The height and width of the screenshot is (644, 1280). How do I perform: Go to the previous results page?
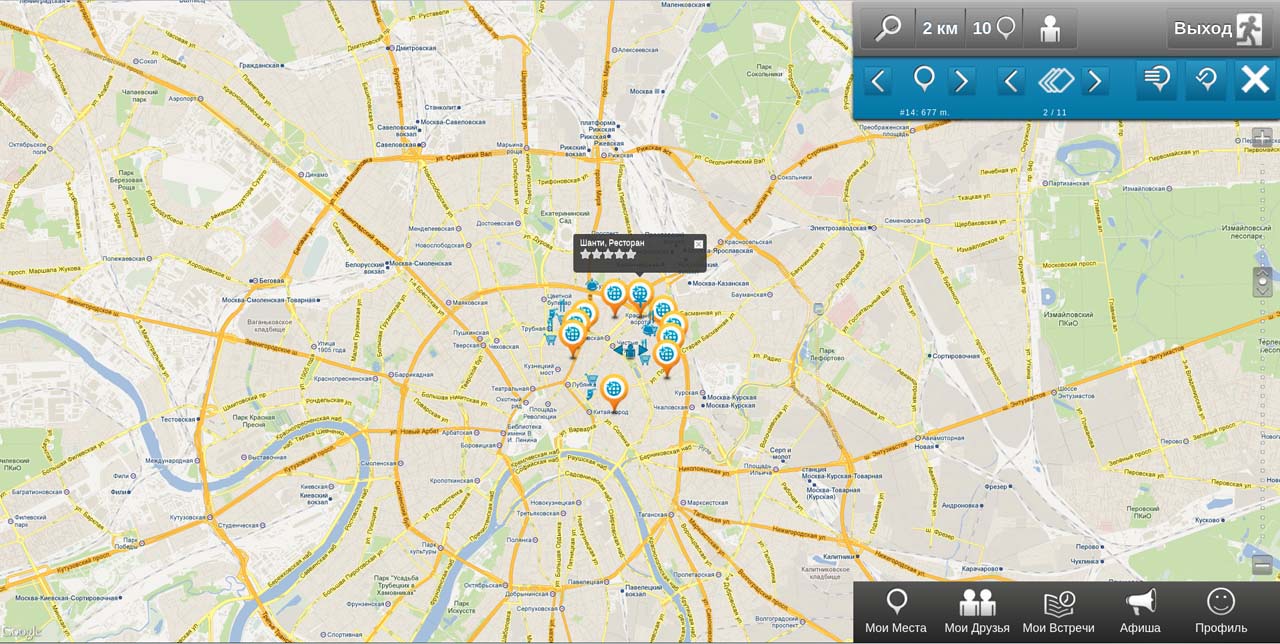(x=1011, y=81)
